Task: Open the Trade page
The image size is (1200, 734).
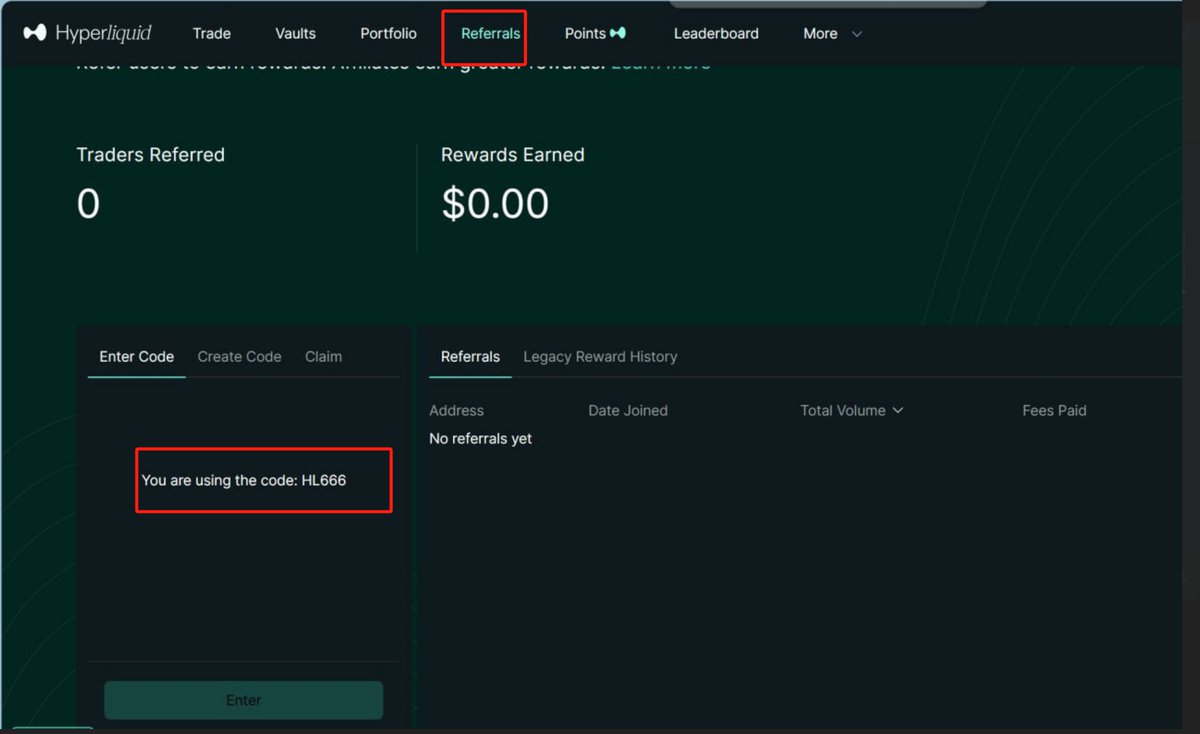Action: (212, 33)
